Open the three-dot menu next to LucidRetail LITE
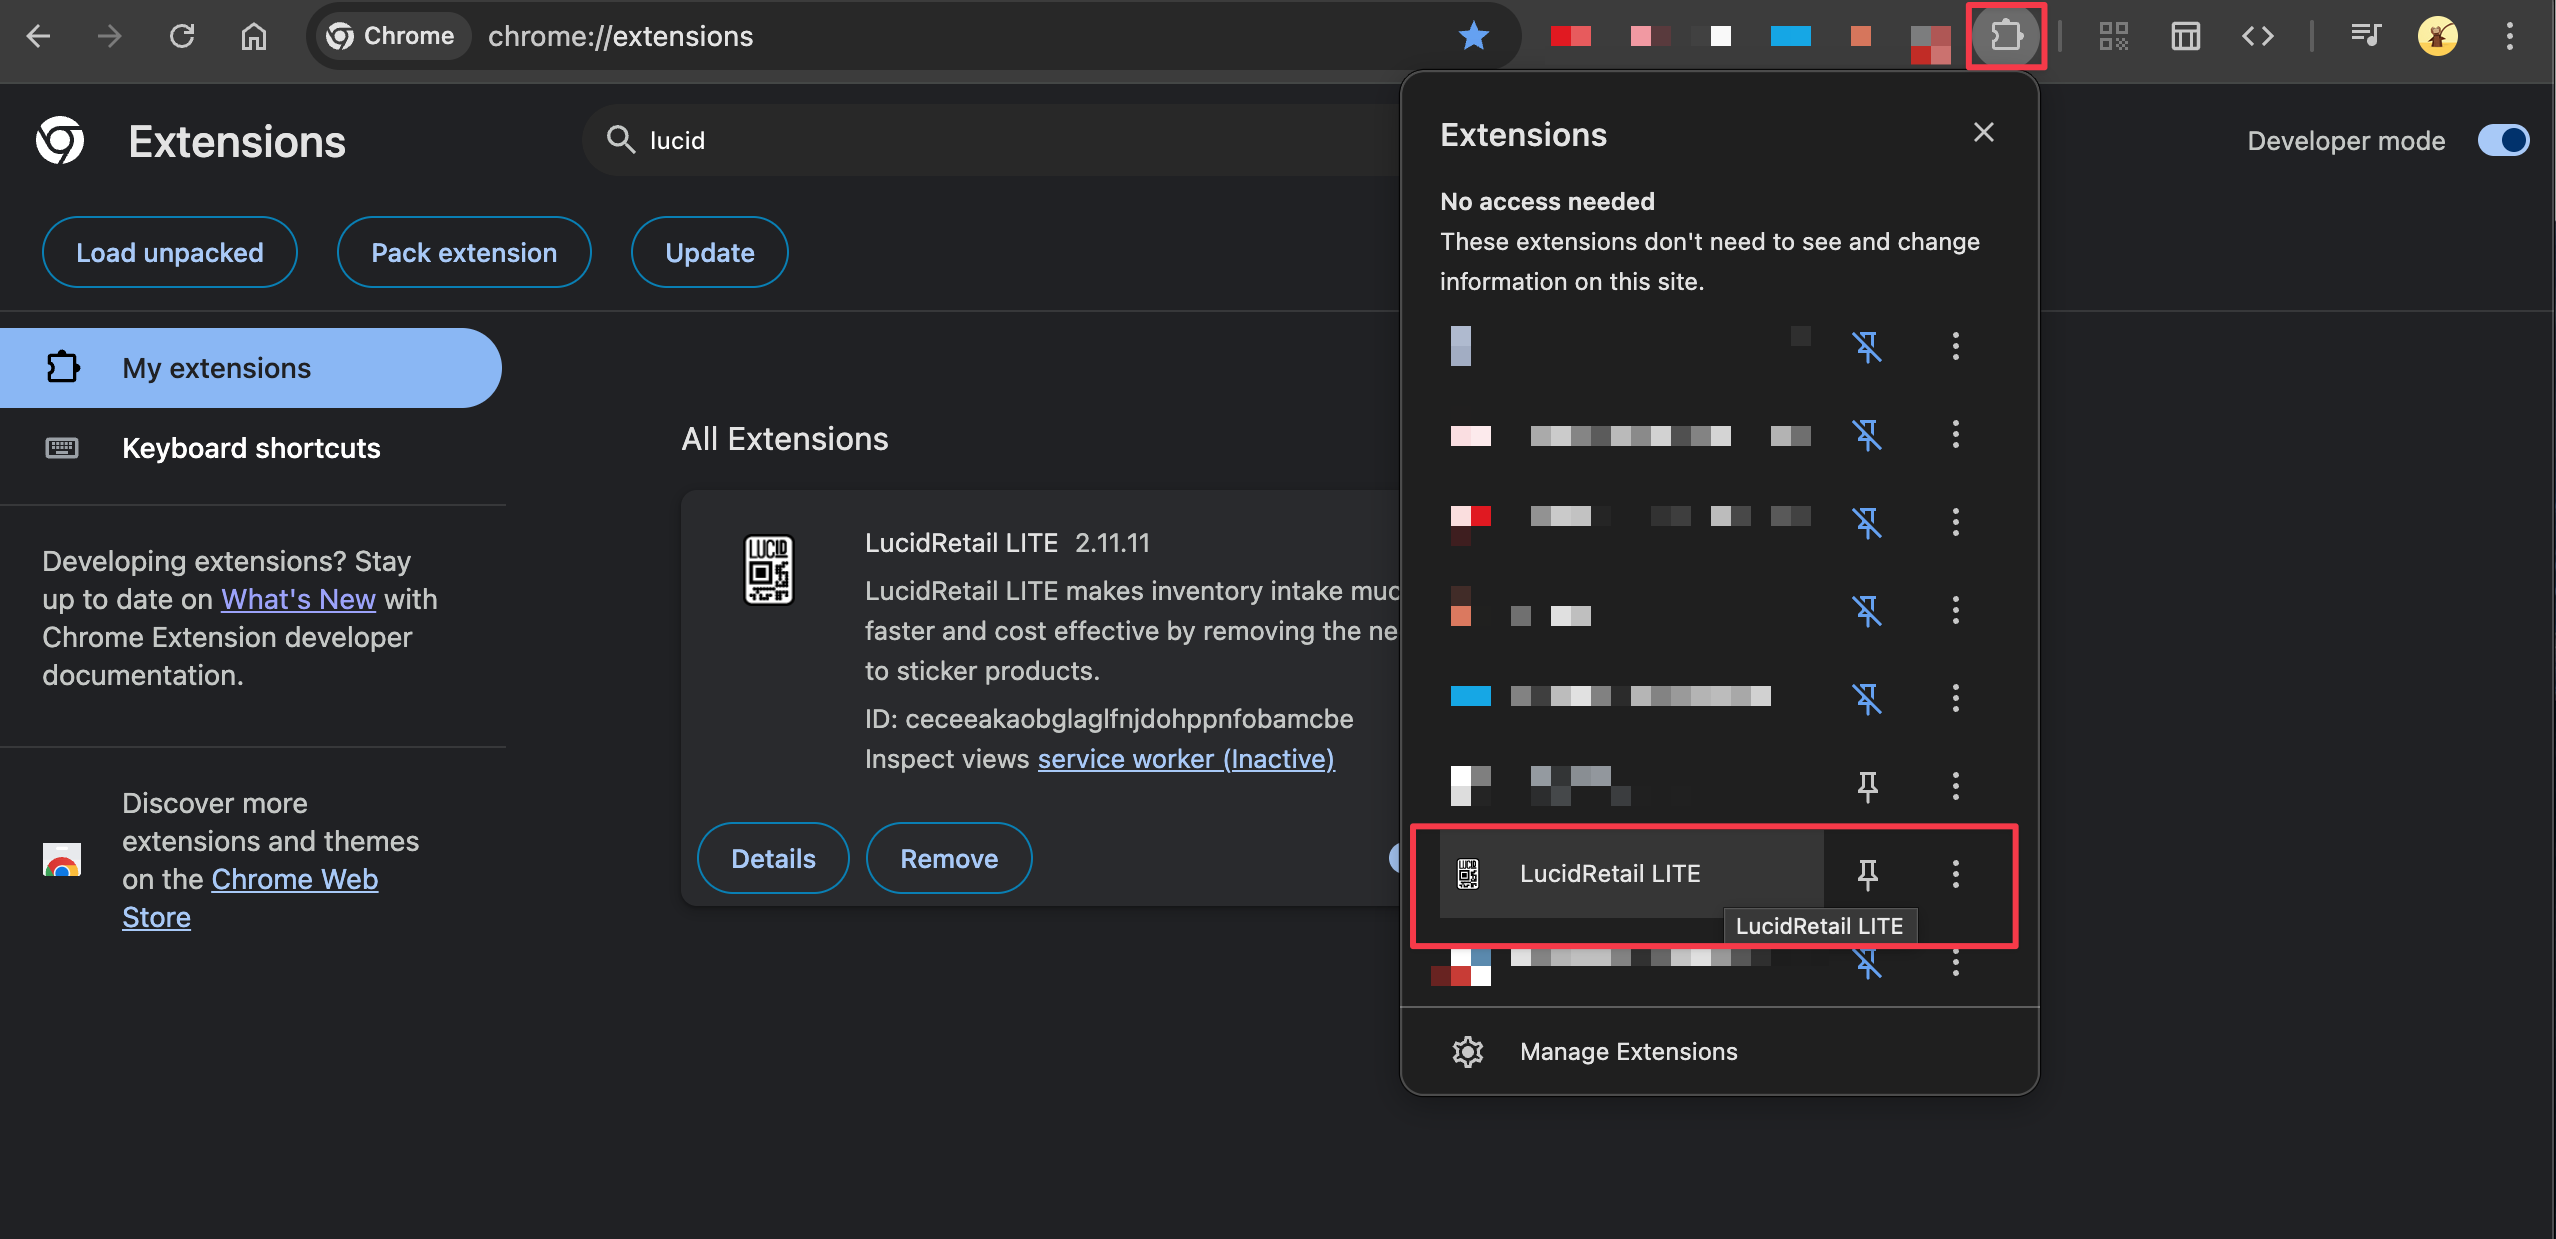 tap(1956, 872)
